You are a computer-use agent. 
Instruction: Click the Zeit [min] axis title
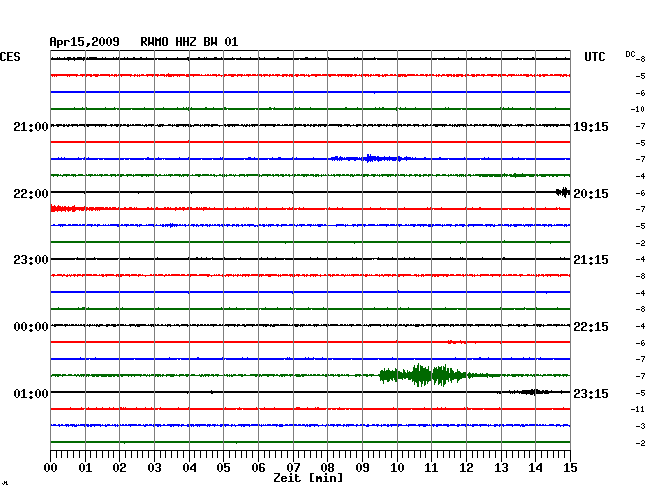tap(308, 478)
